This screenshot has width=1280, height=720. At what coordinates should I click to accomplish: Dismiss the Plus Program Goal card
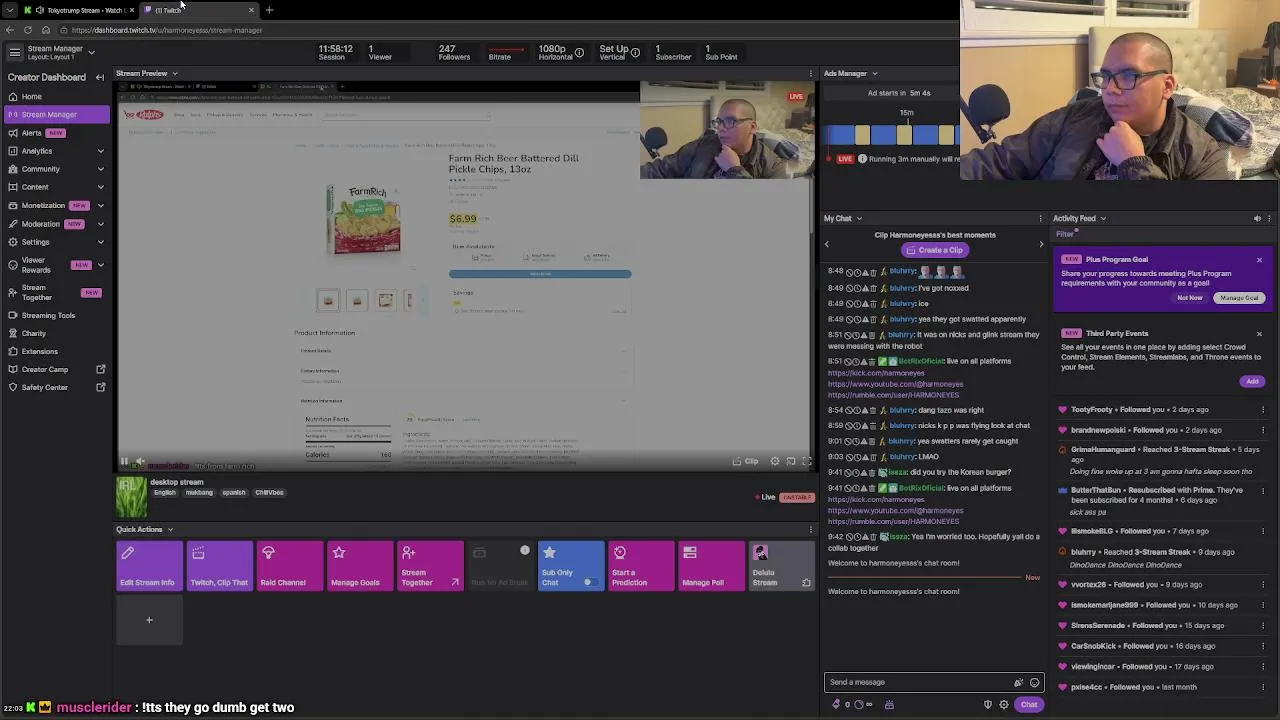[x=1259, y=260]
